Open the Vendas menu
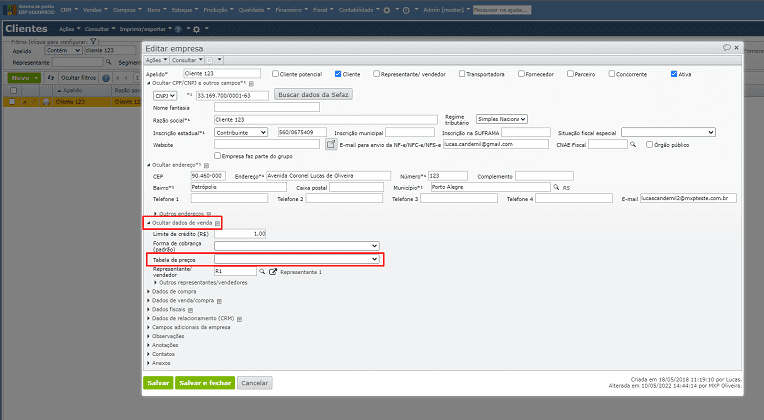 point(95,10)
